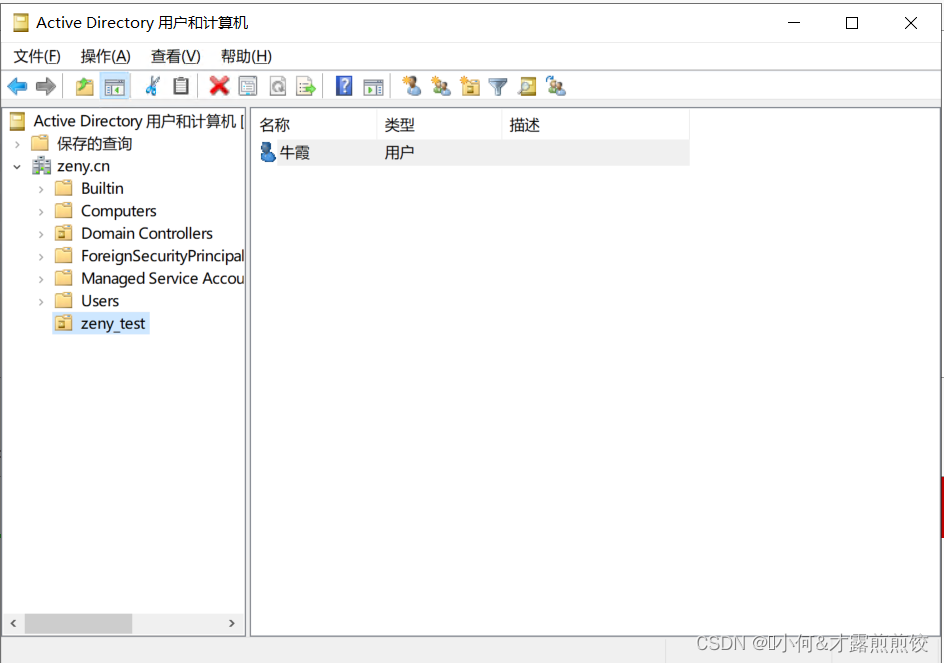Select Domain Controllers OU
Image resolution: width=944 pixels, height=663 pixels.
tap(147, 233)
